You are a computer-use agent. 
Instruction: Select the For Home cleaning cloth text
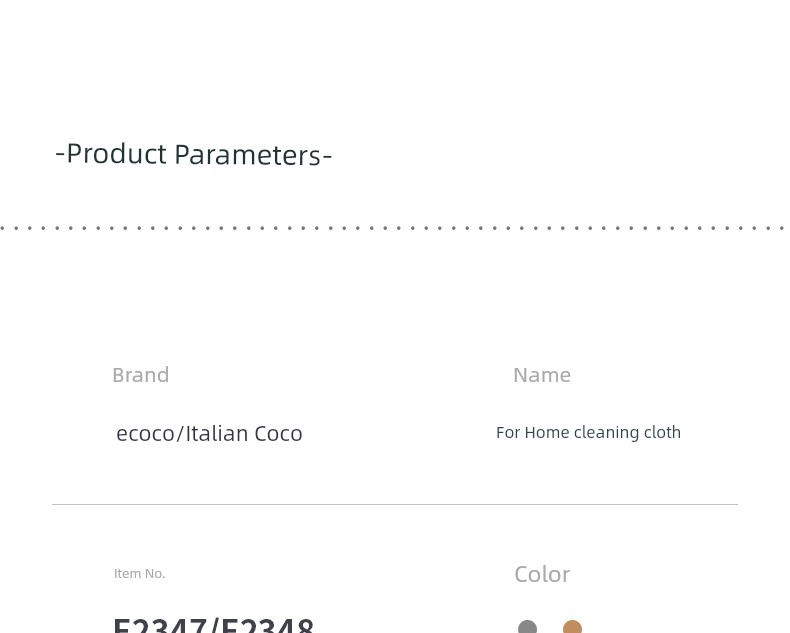click(x=588, y=432)
